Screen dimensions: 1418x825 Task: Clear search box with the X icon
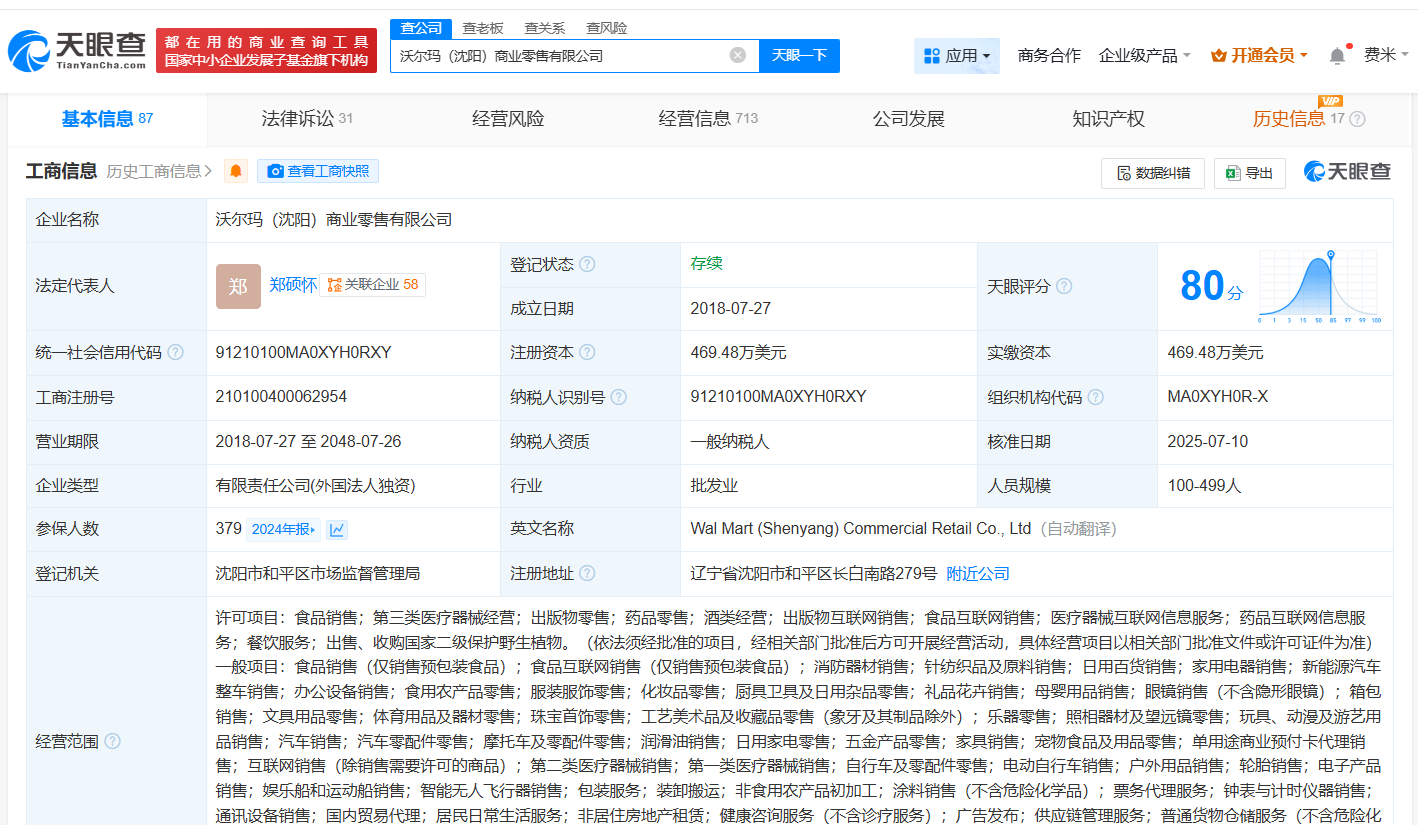[738, 56]
